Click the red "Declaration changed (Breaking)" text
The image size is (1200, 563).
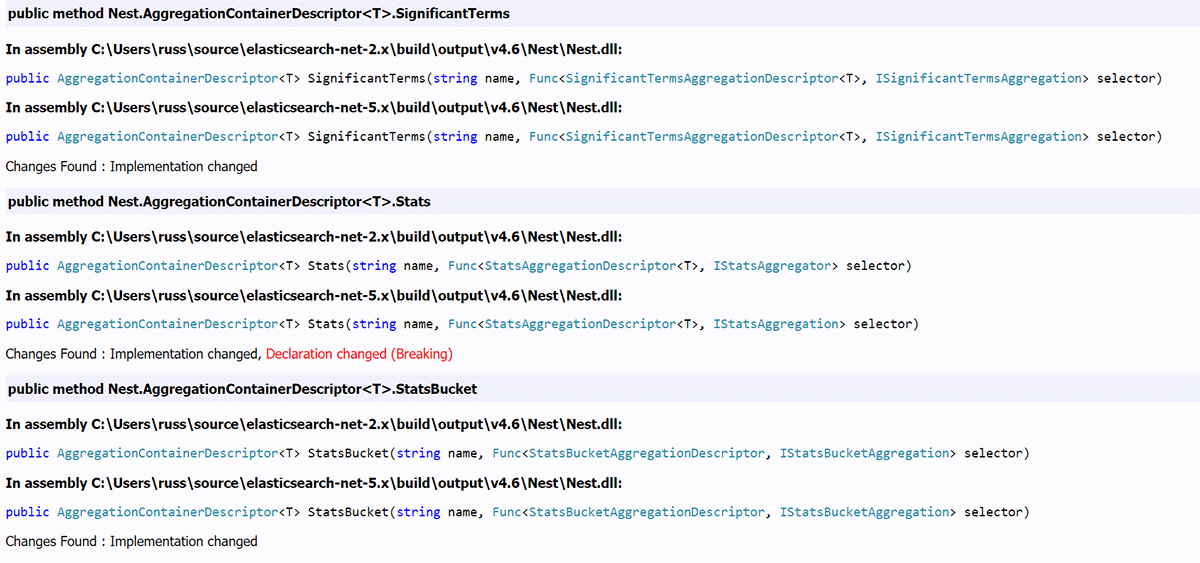coord(359,354)
